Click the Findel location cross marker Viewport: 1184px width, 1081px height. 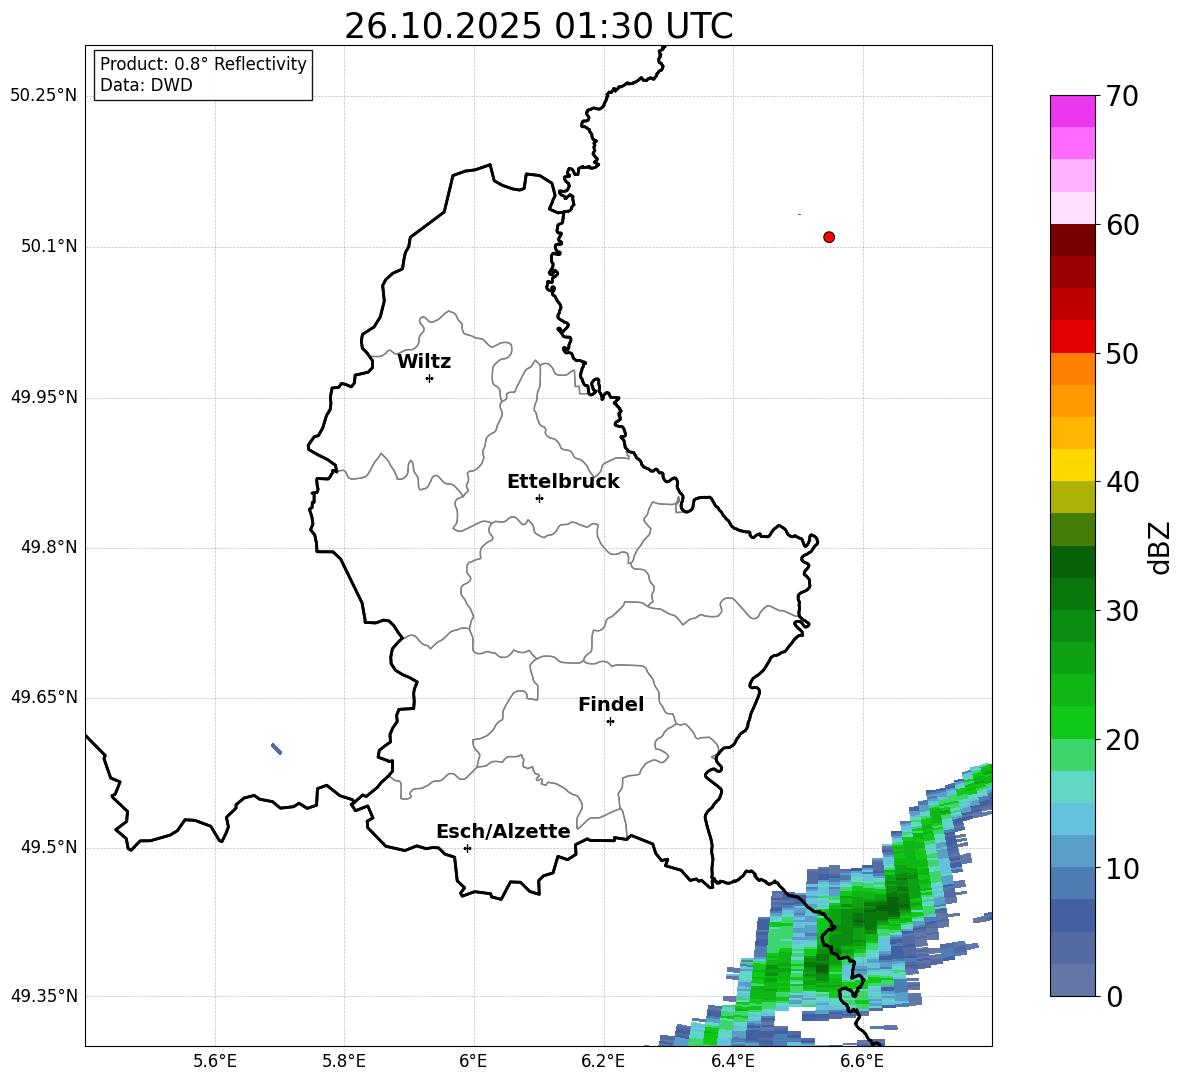tap(610, 722)
